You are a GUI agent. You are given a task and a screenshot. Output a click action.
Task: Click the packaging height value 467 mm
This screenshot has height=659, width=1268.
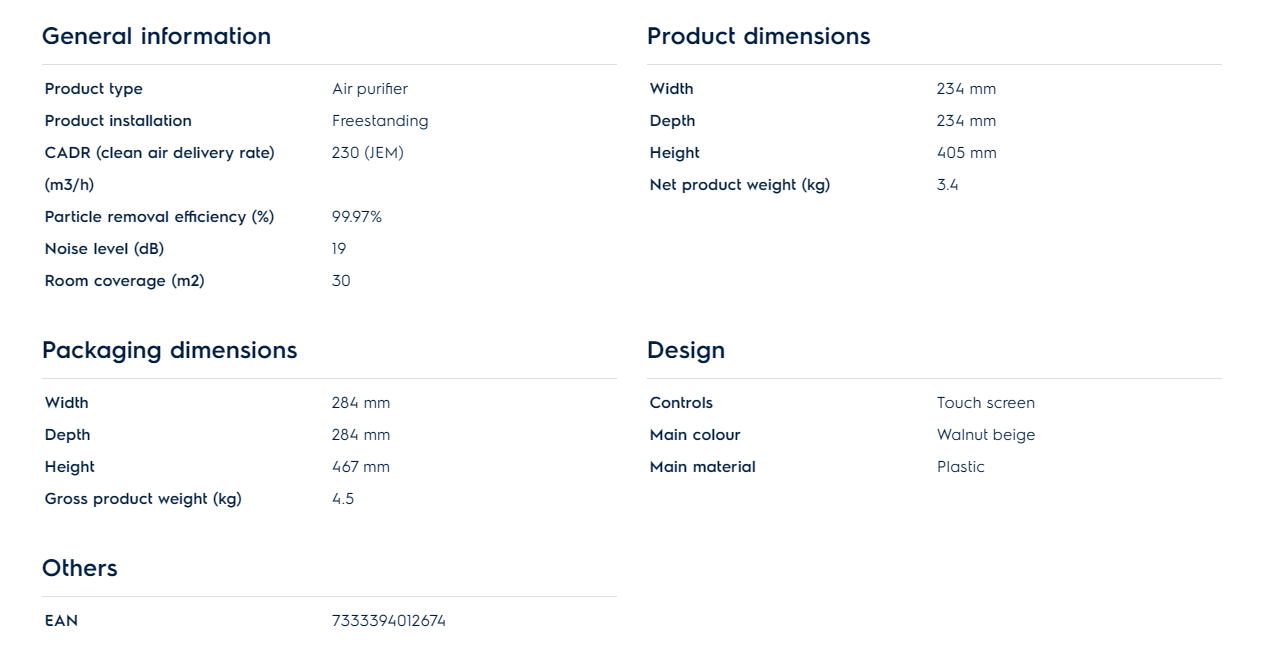click(361, 467)
